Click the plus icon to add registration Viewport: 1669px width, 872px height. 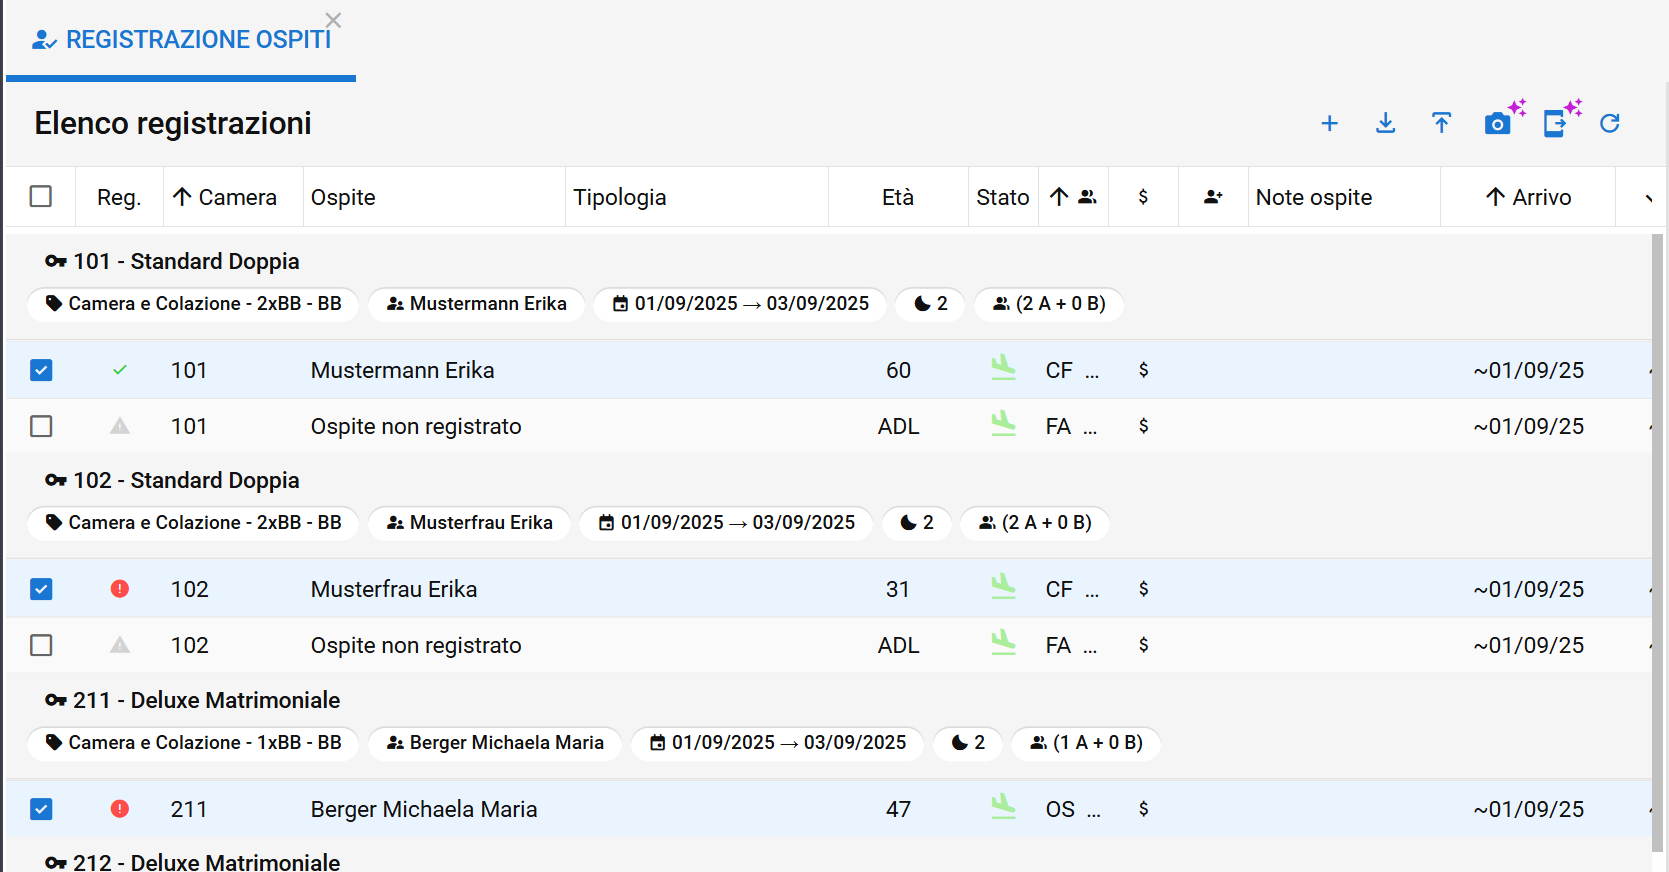pyautogui.click(x=1329, y=123)
